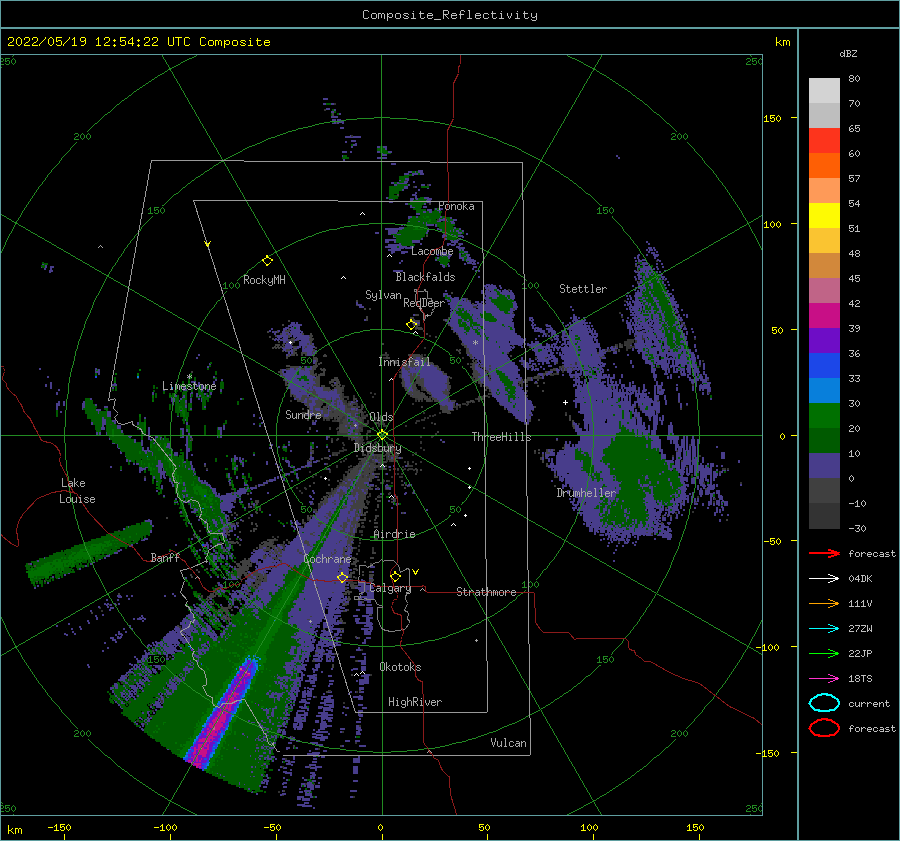Pick the yellow swatch between 54 and 51 dBZ
The width and height of the screenshot is (900, 841).
coord(824,216)
